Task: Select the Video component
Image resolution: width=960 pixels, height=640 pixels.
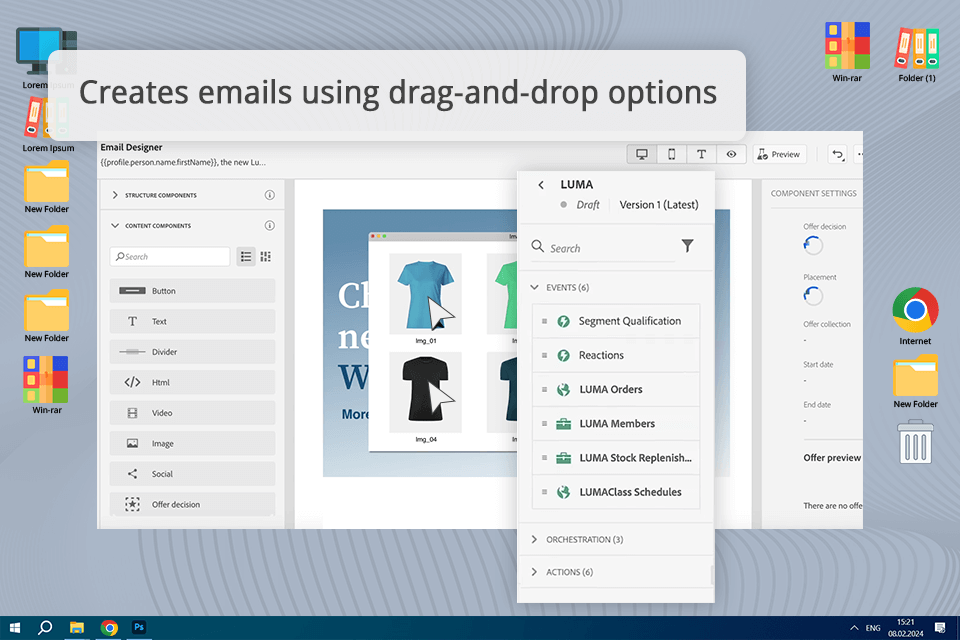Action: pyautogui.click(x=192, y=413)
